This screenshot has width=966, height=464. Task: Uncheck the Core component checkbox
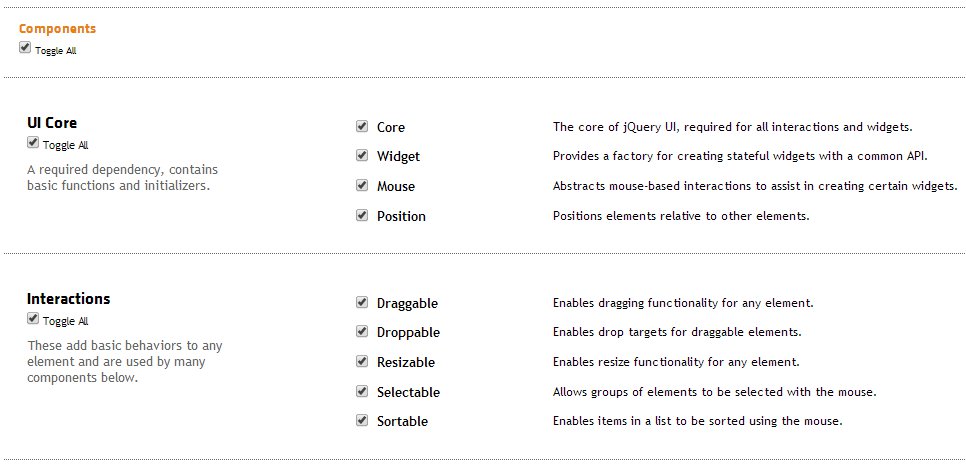click(362, 126)
